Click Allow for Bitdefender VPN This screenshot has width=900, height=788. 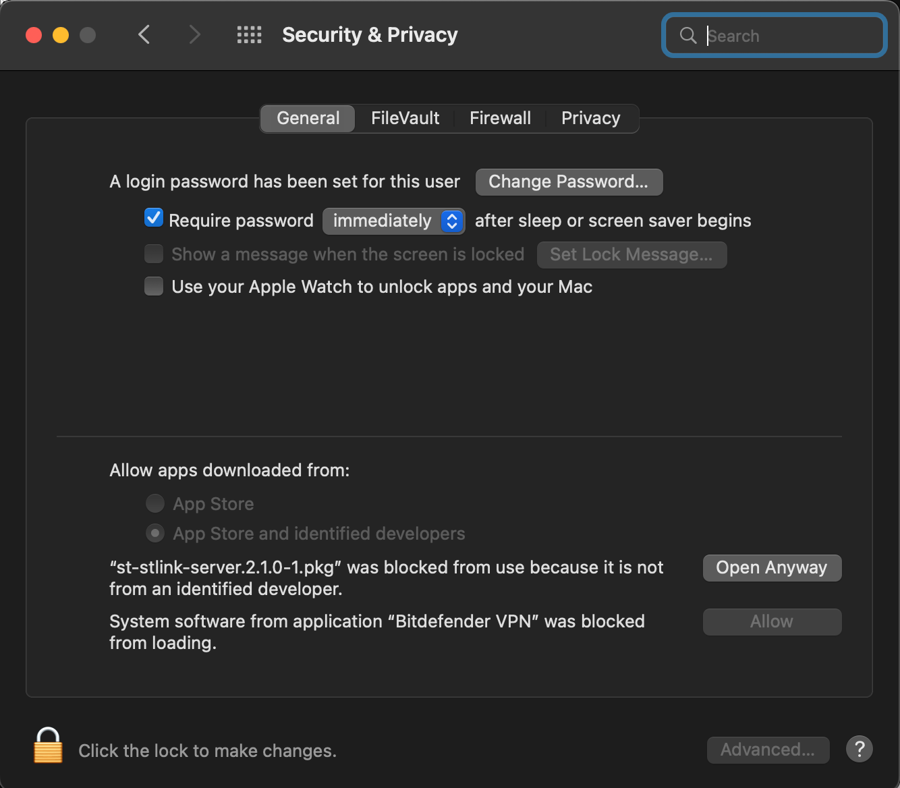click(771, 622)
